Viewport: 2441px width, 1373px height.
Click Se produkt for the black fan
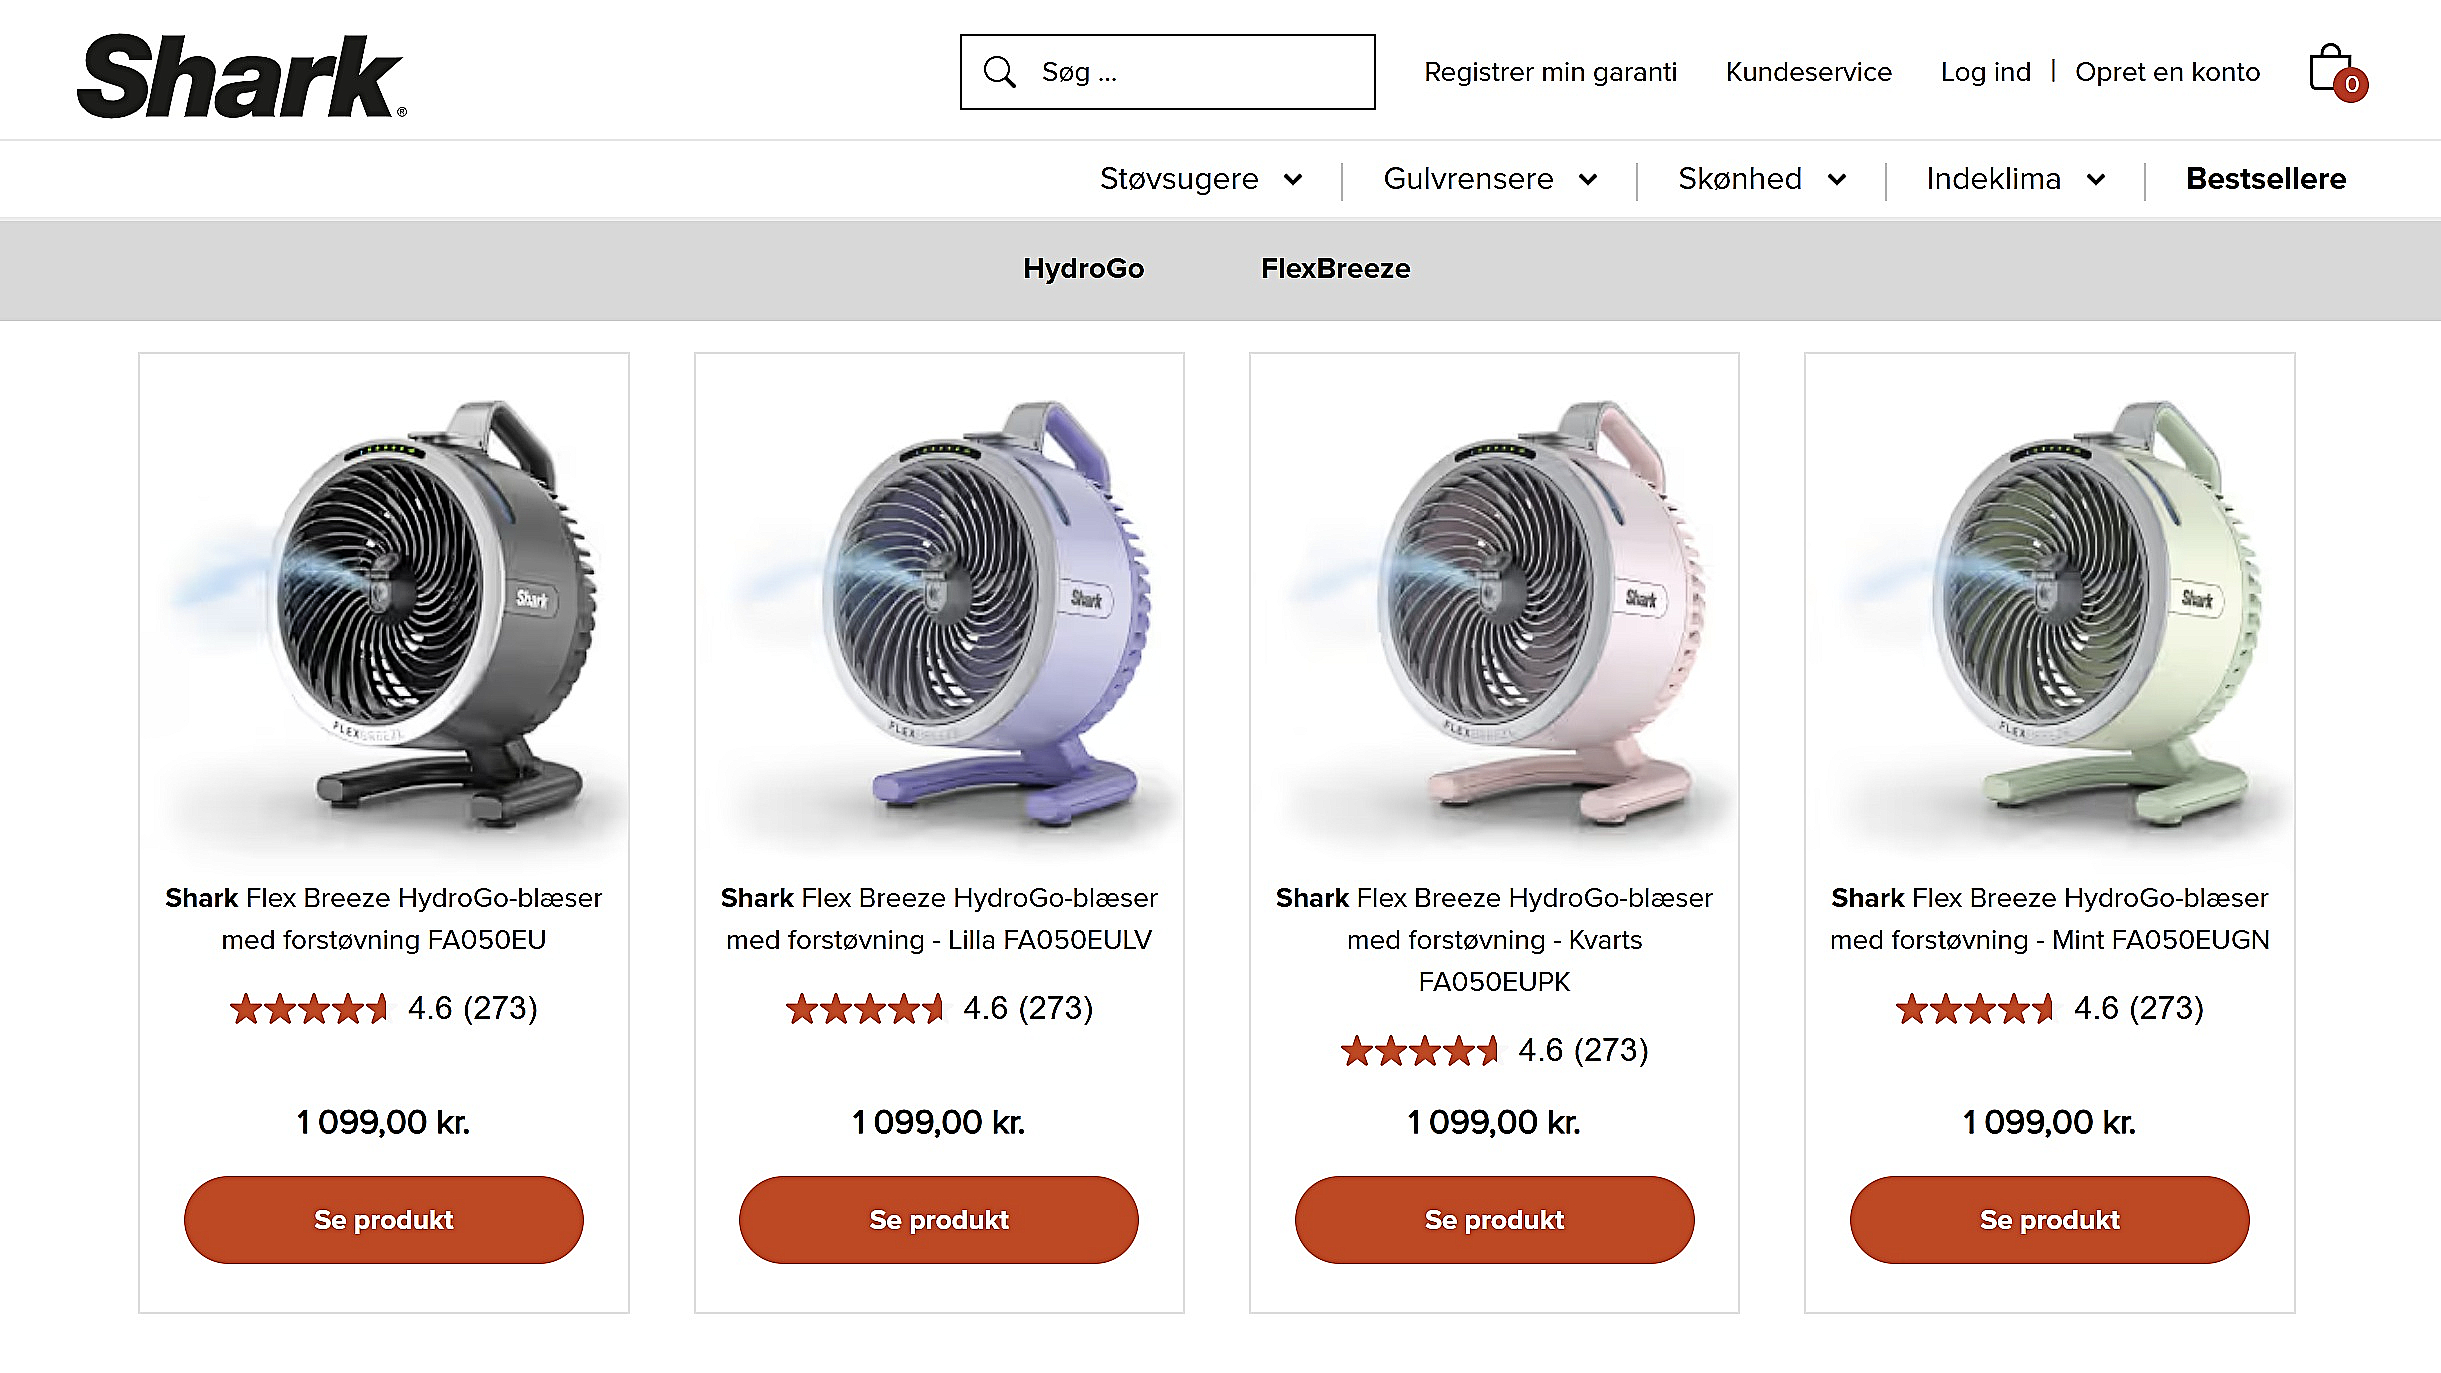[383, 1219]
